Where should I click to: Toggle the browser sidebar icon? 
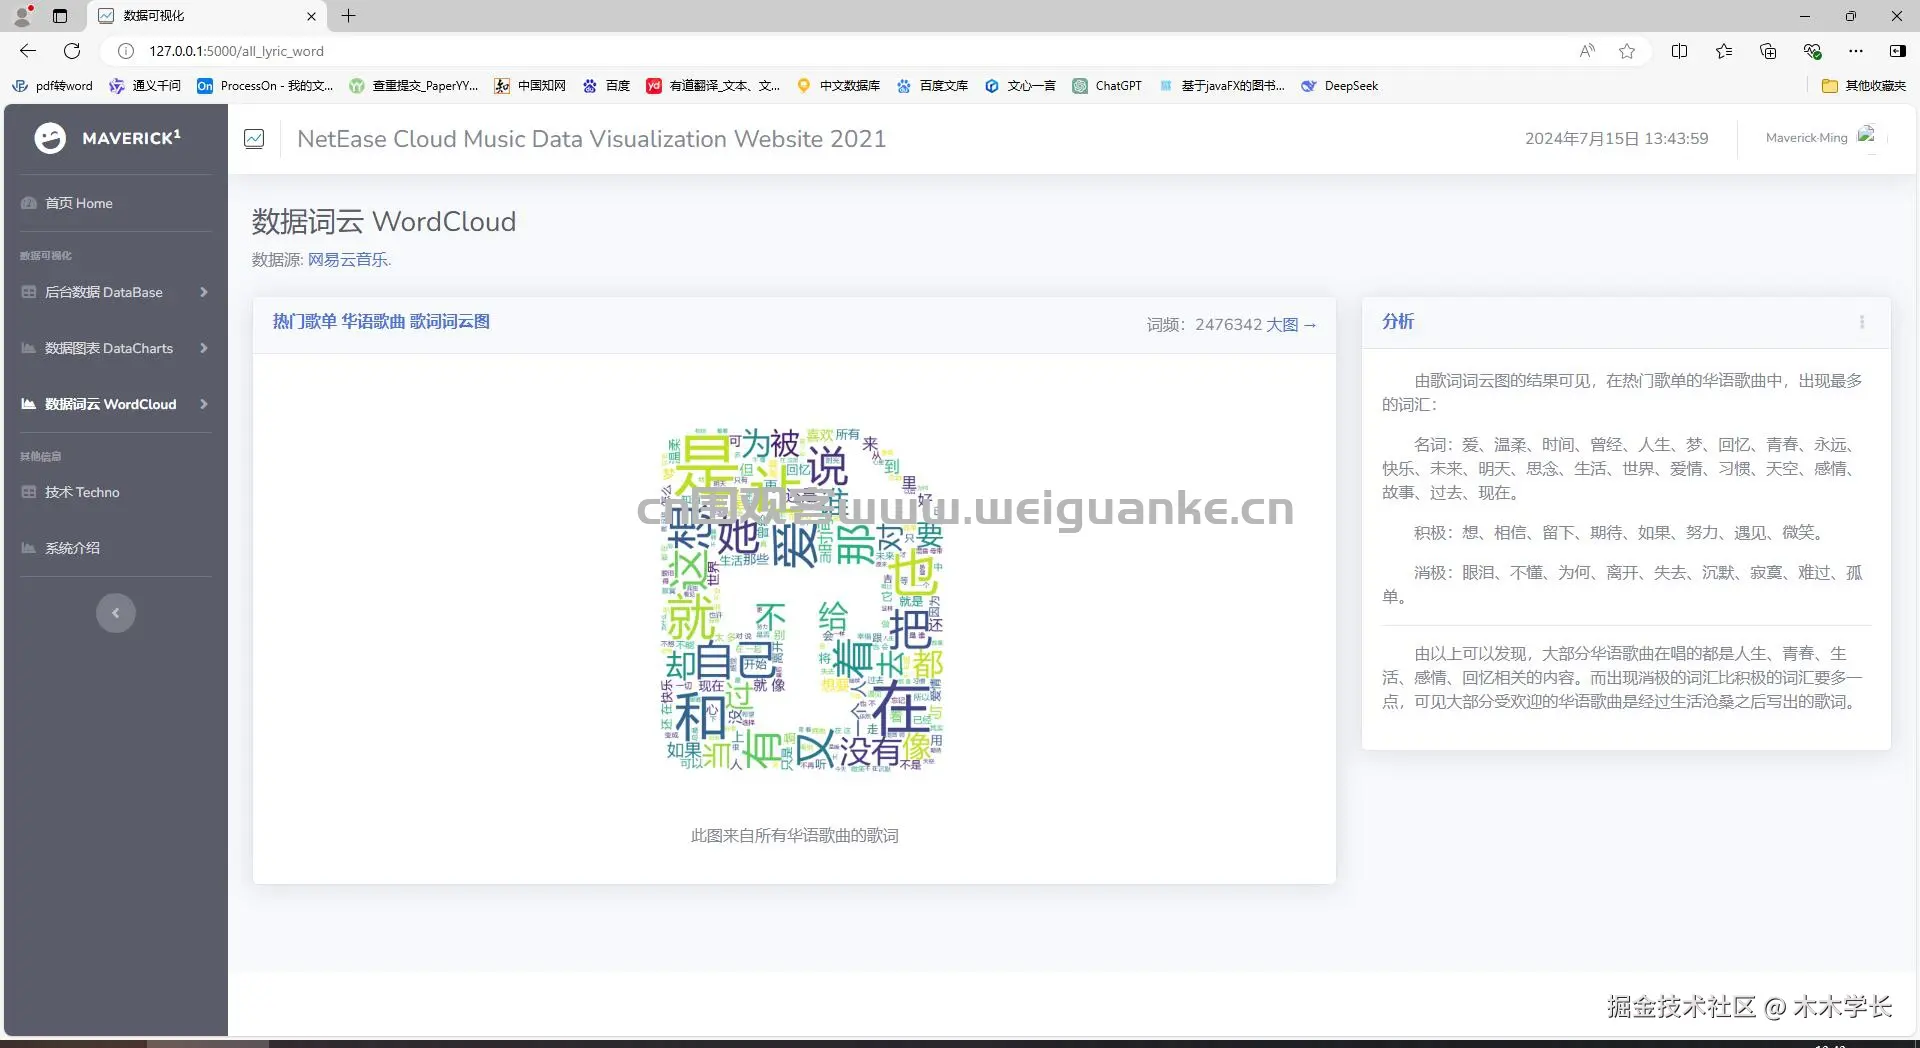[x=1897, y=51]
